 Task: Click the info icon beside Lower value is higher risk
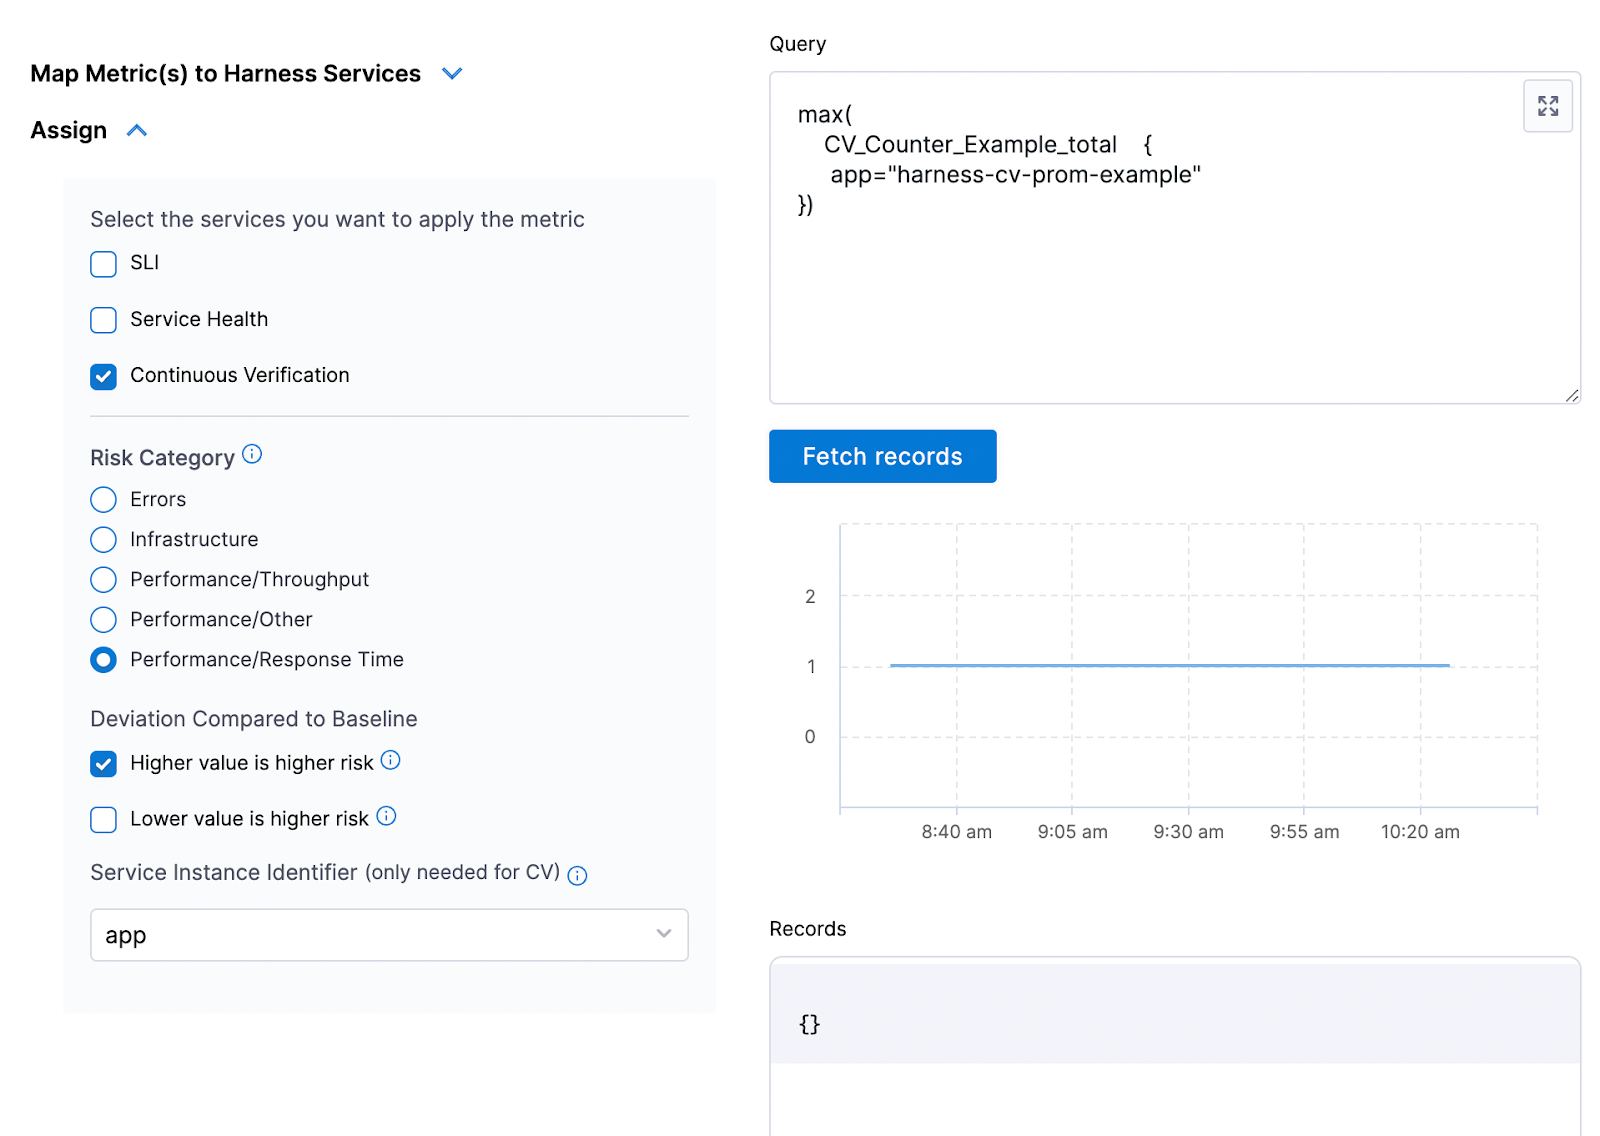pyautogui.click(x=386, y=815)
